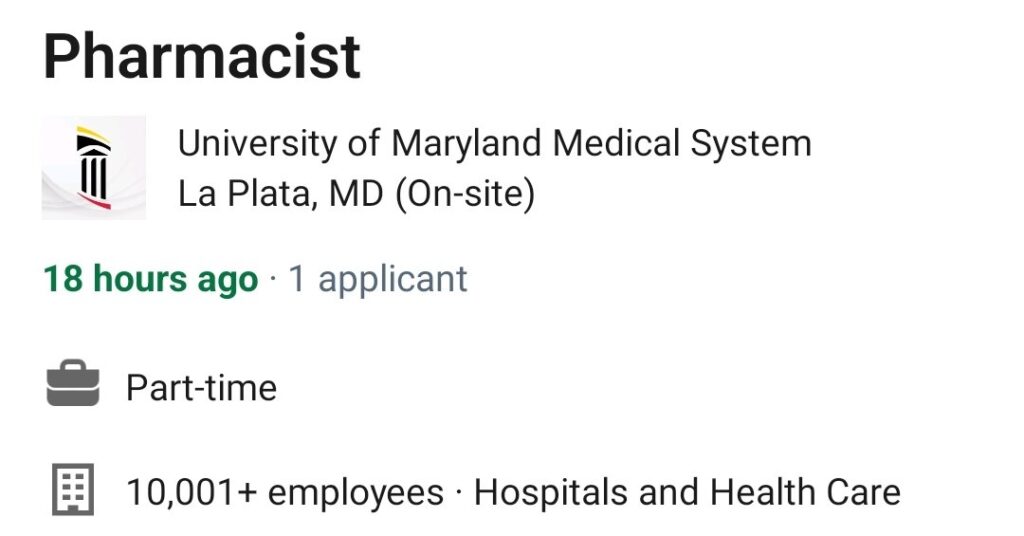Click the word Maryland in company name
Image resolution: width=1024 pixels, height=536 pixels.
click(466, 144)
